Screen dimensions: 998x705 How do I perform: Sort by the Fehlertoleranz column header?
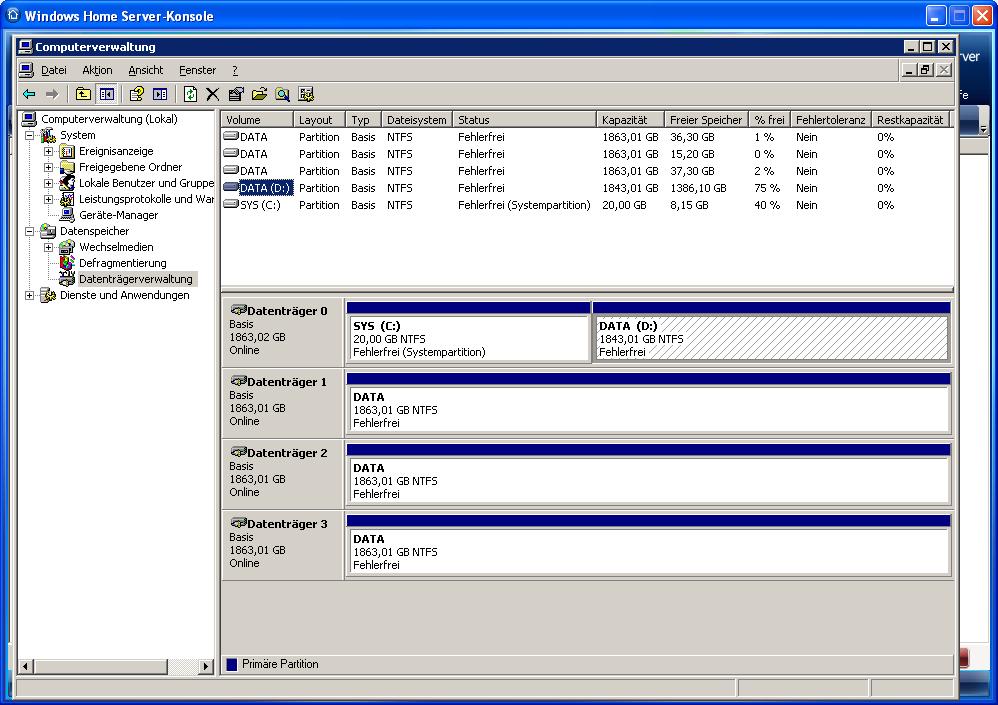(831, 120)
